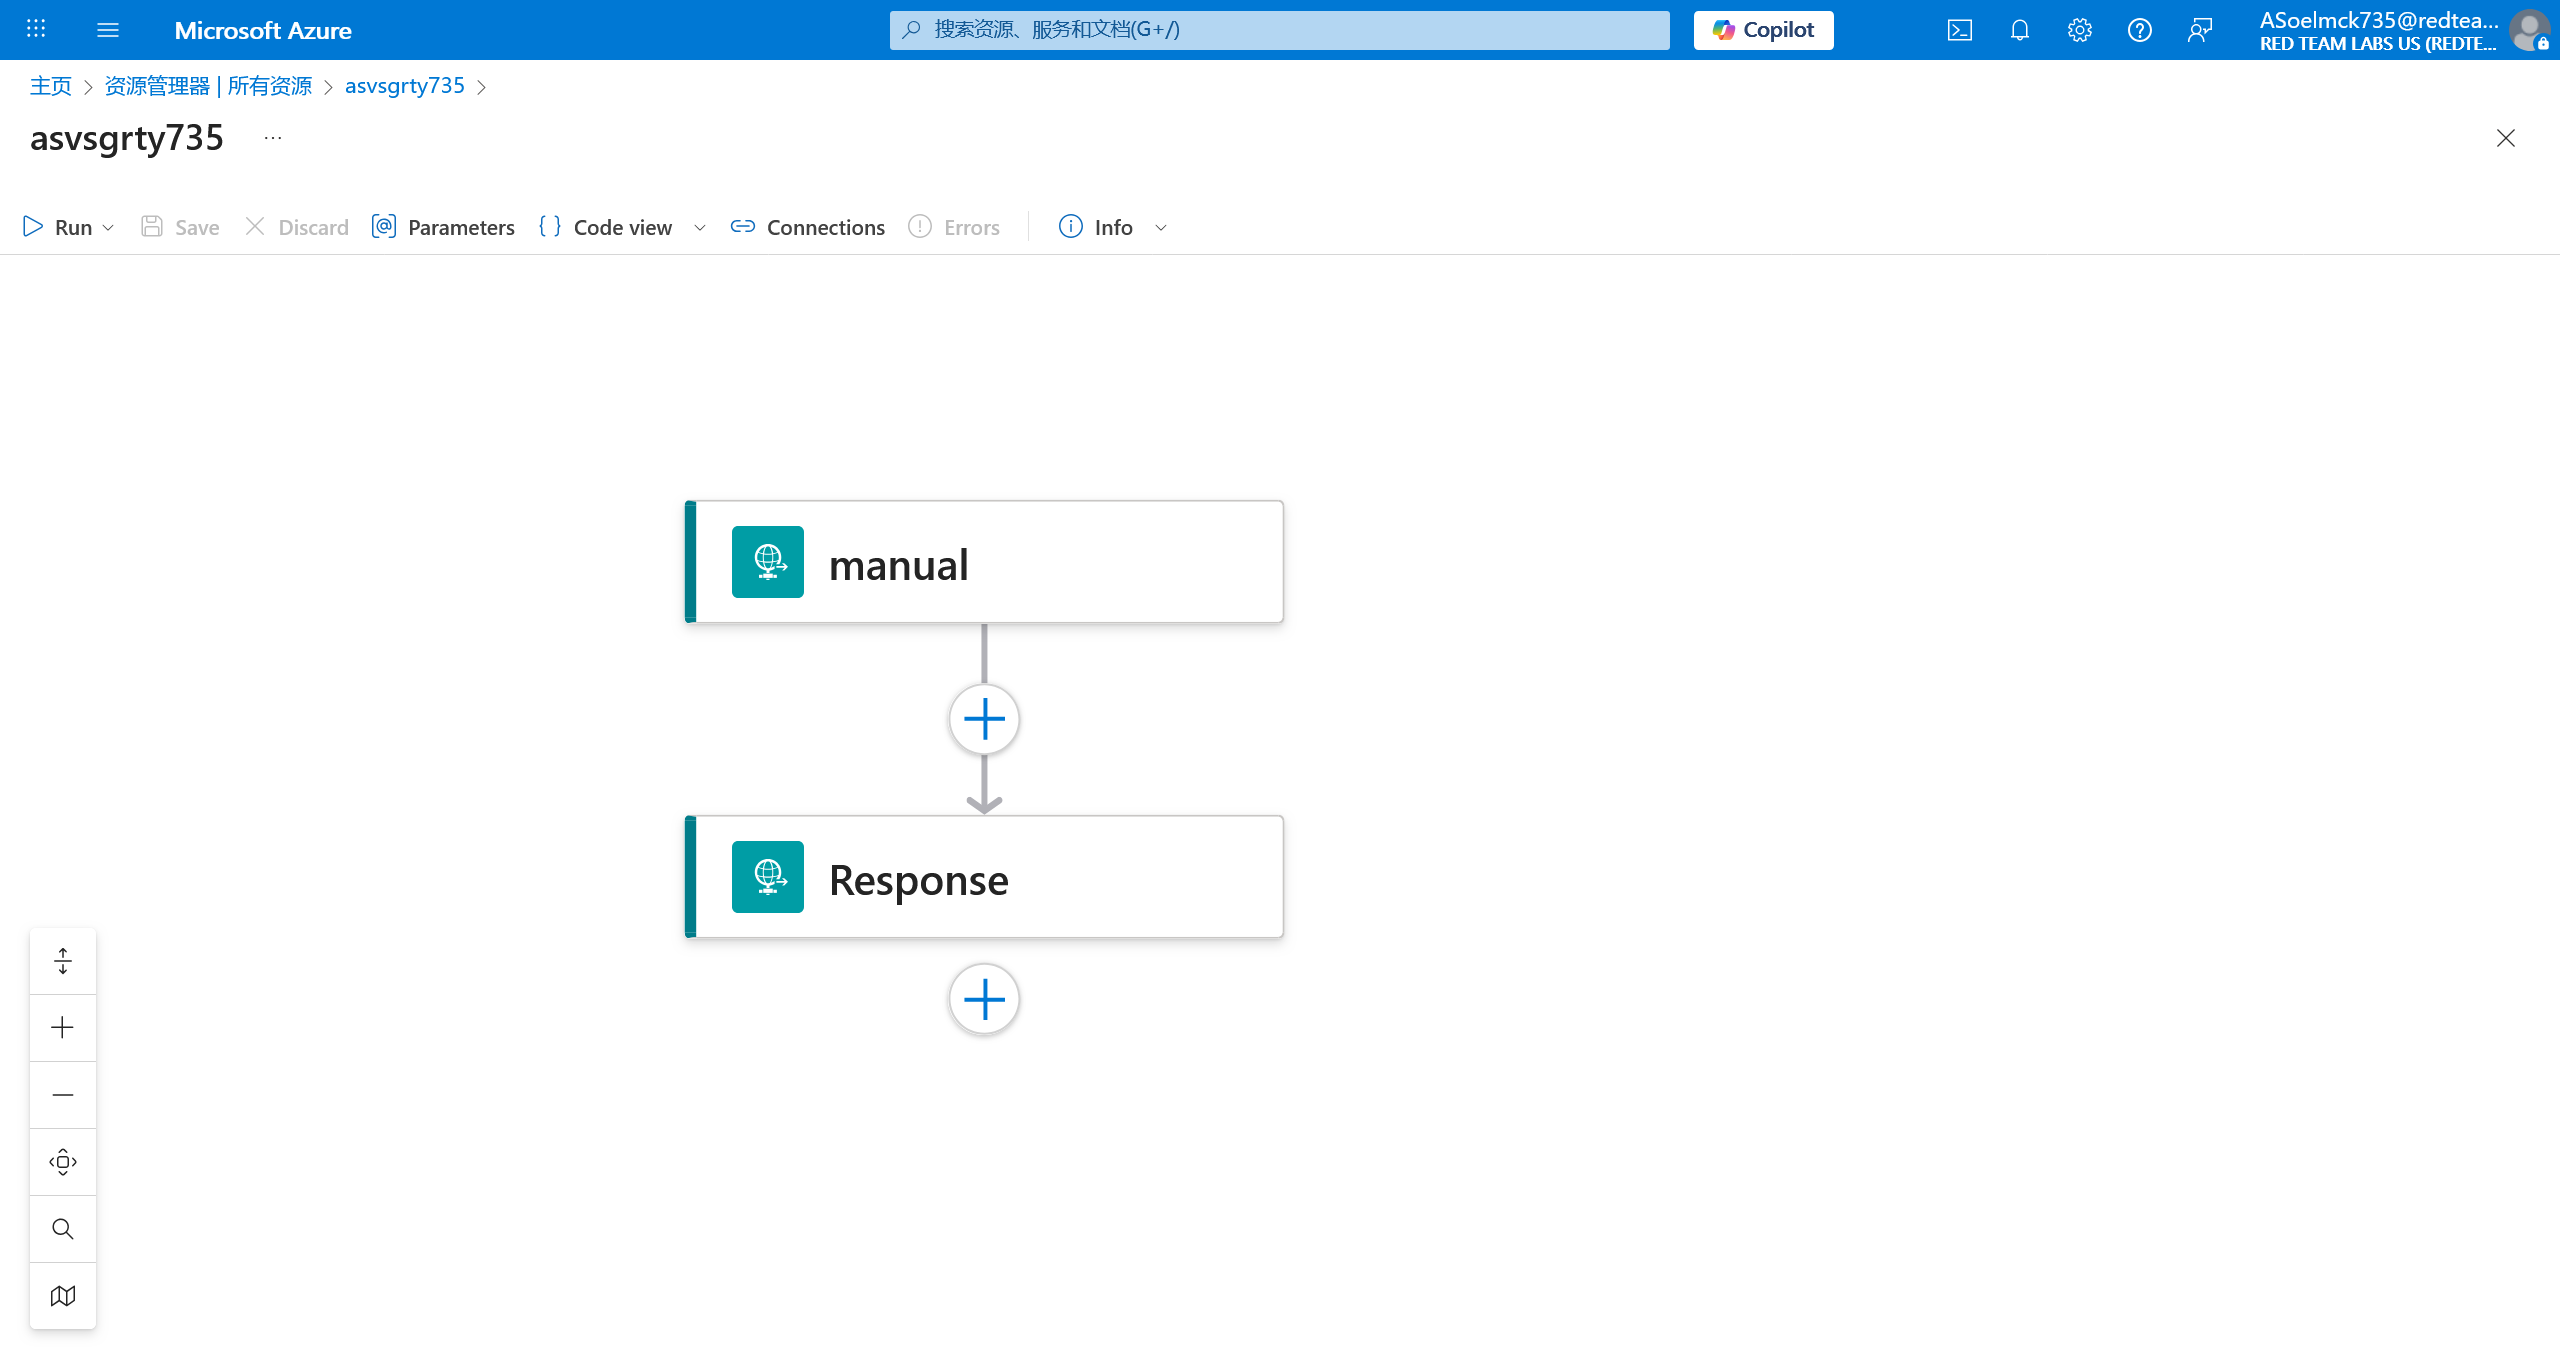Add an action below Response node
Screen dimensions: 2560x1359
coord(984,999)
